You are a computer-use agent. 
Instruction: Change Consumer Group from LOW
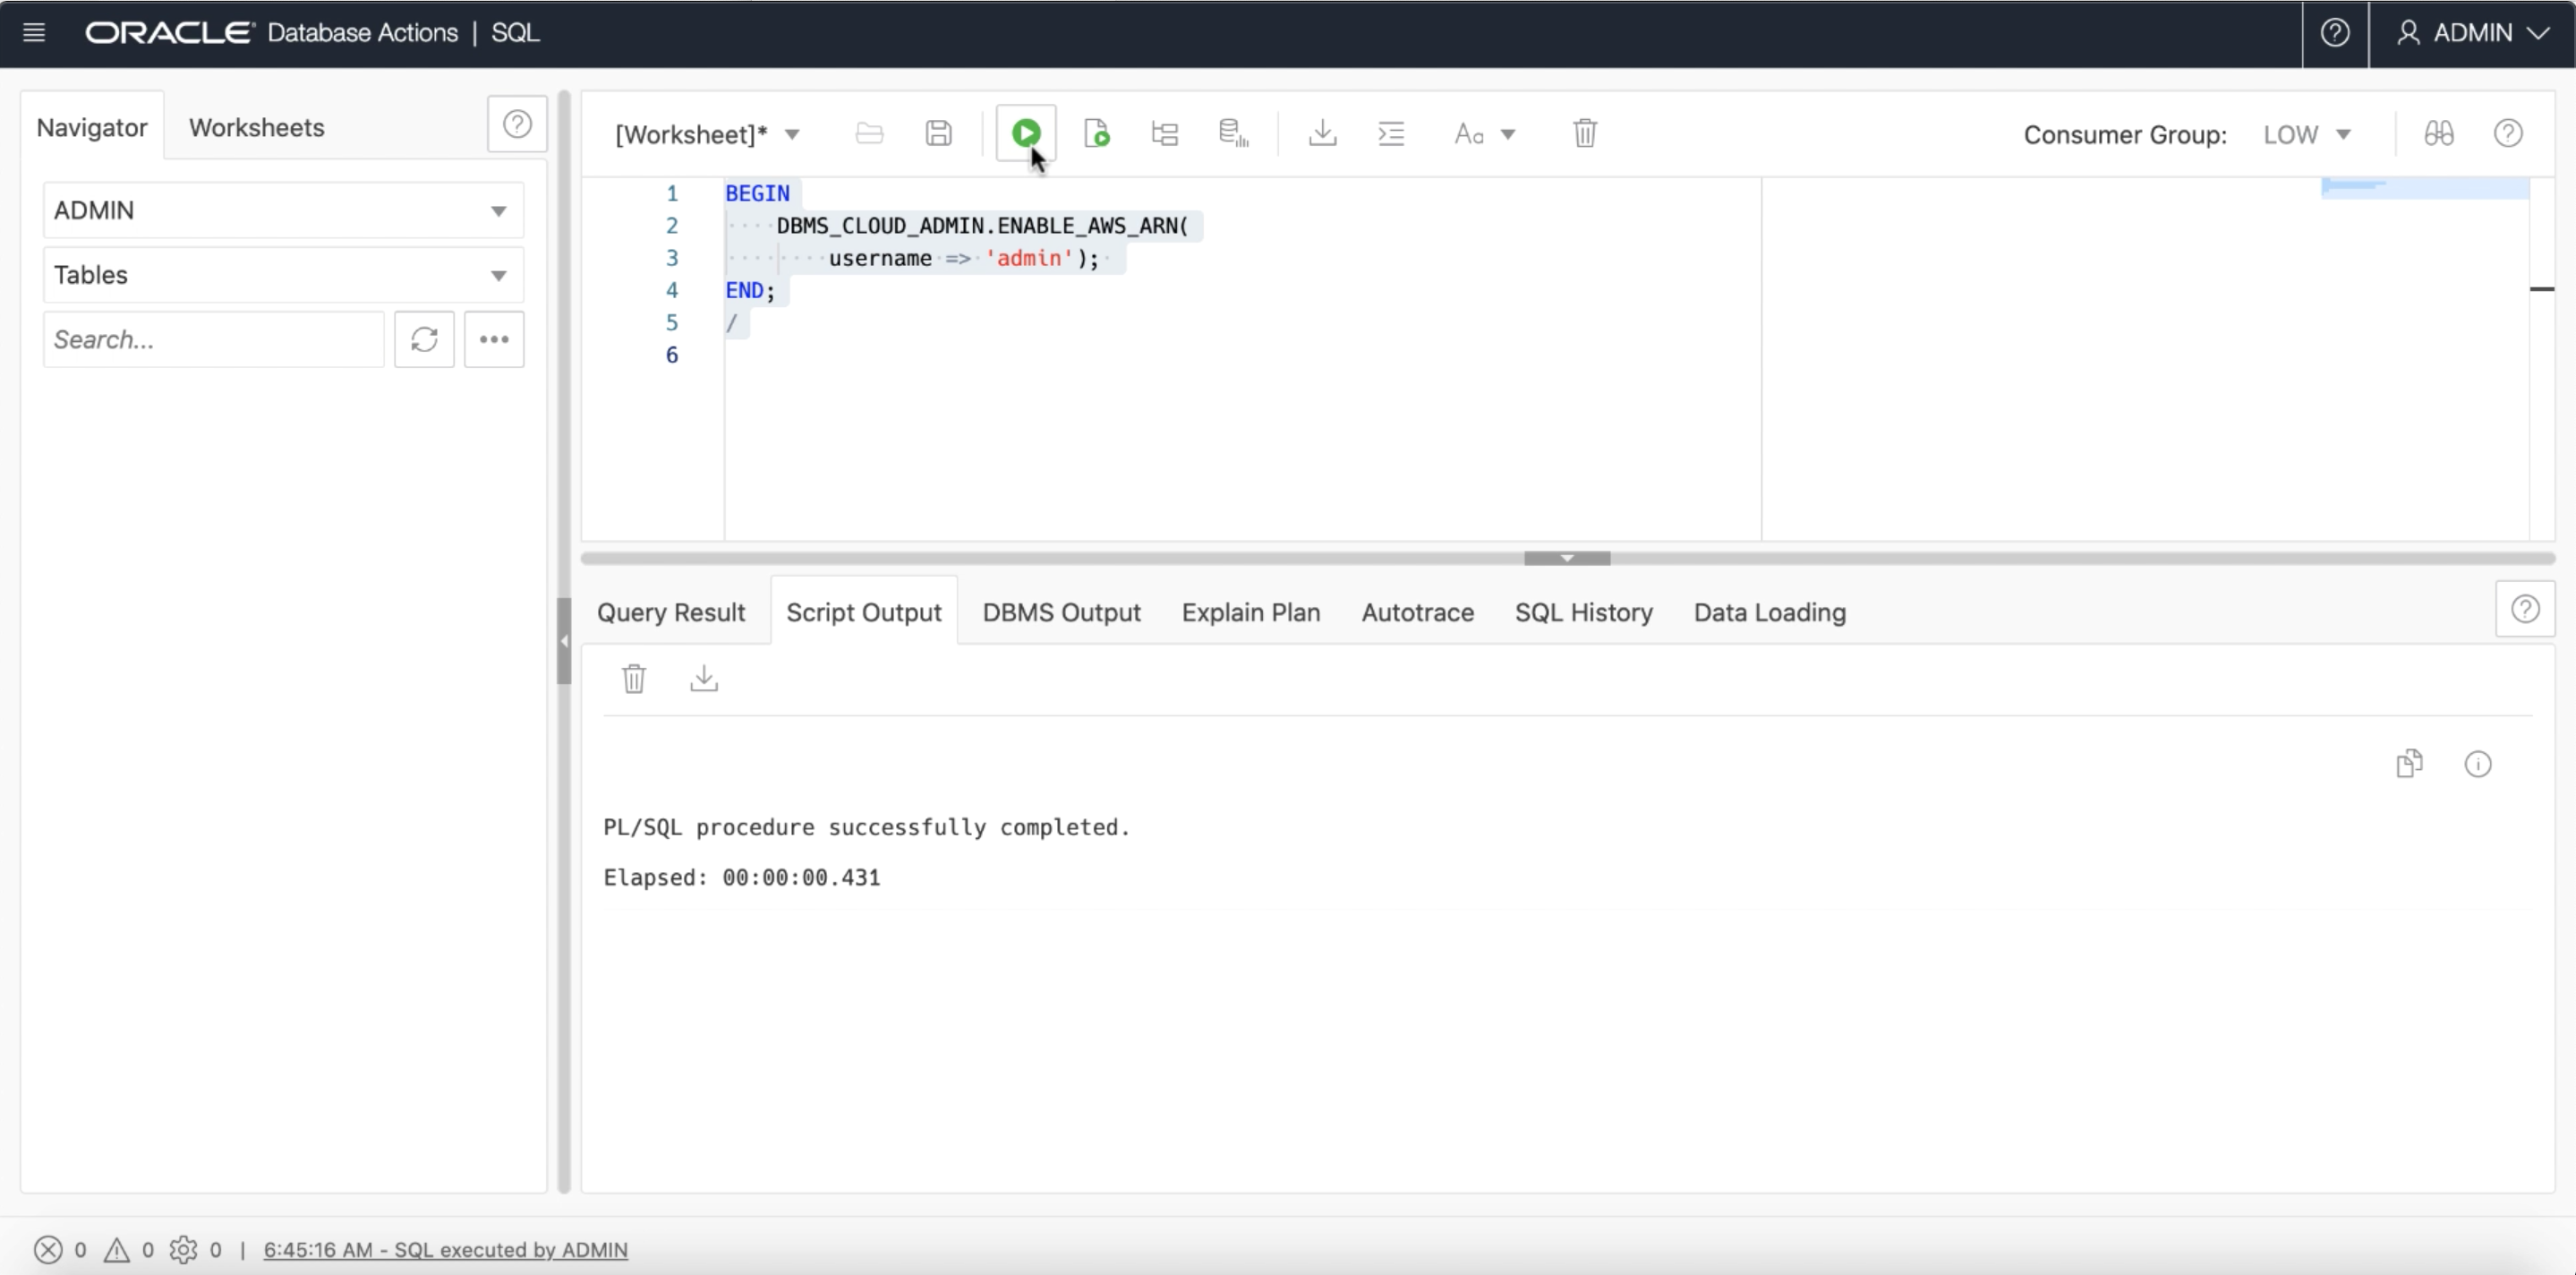(x=2306, y=135)
